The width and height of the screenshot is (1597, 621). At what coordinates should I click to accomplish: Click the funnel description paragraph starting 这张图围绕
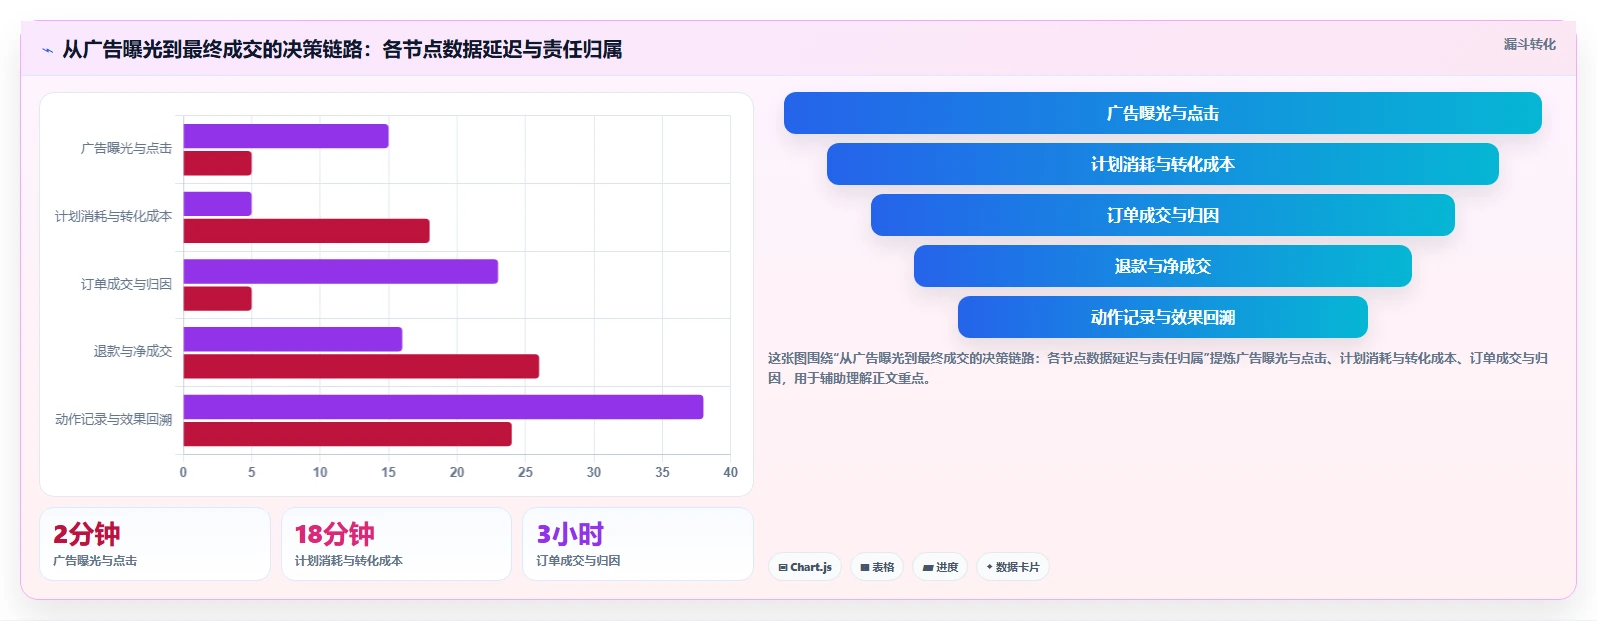pos(1158,368)
